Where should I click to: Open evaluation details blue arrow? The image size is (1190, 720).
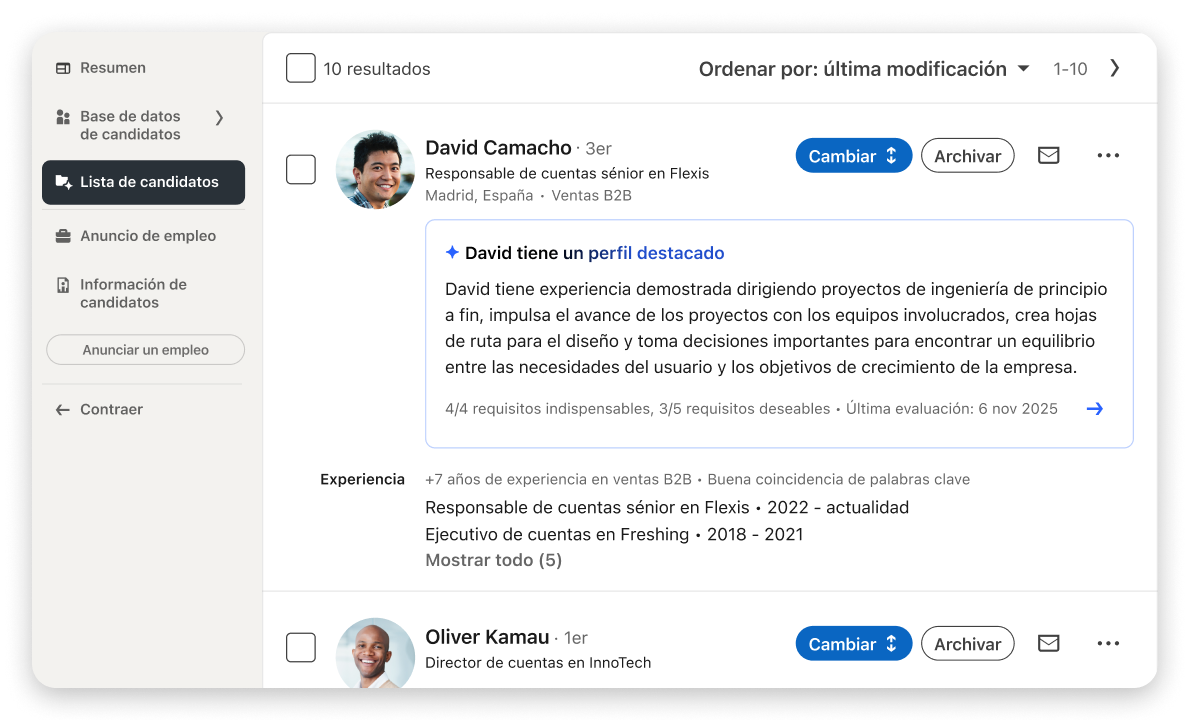point(1094,409)
